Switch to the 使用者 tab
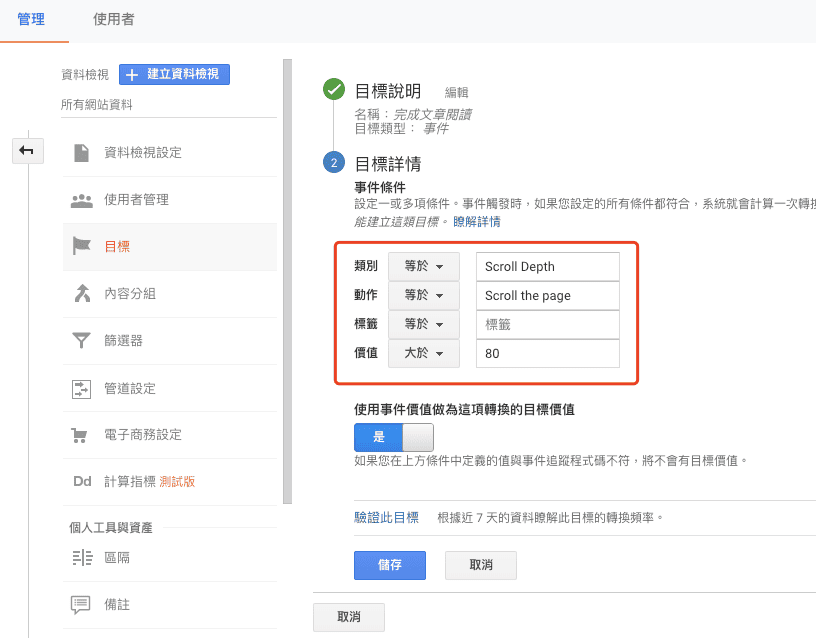The height and width of the screenshot is (638, 816). click(113, 20)
